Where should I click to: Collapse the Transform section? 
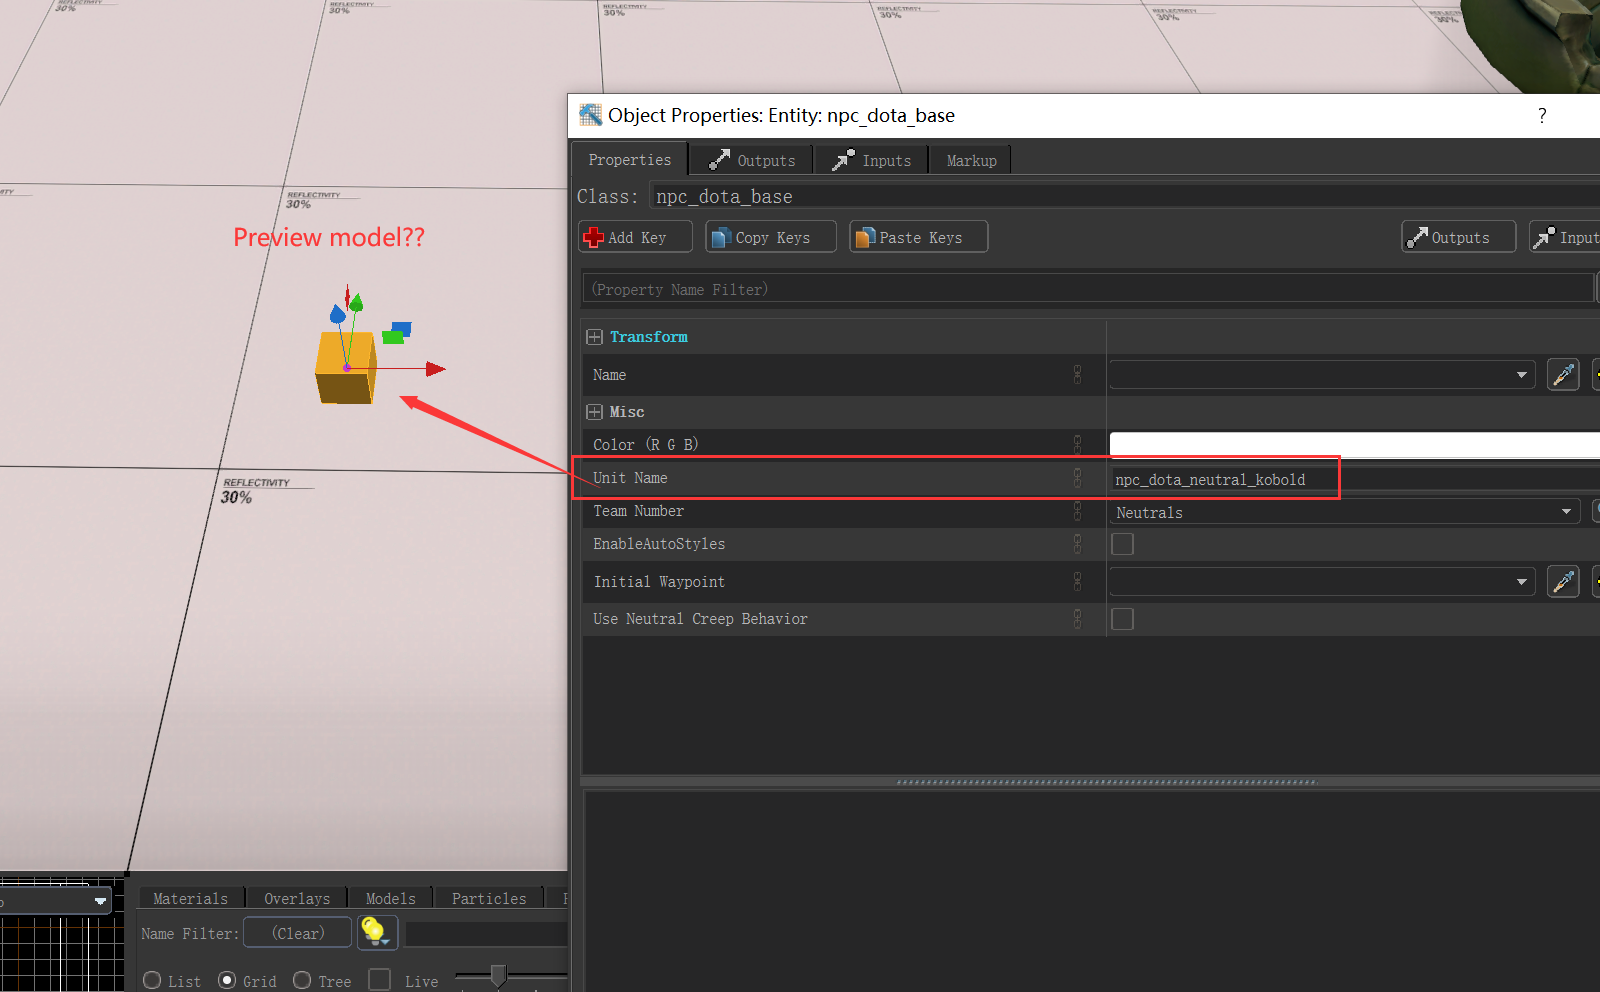(x=594, y=337)
